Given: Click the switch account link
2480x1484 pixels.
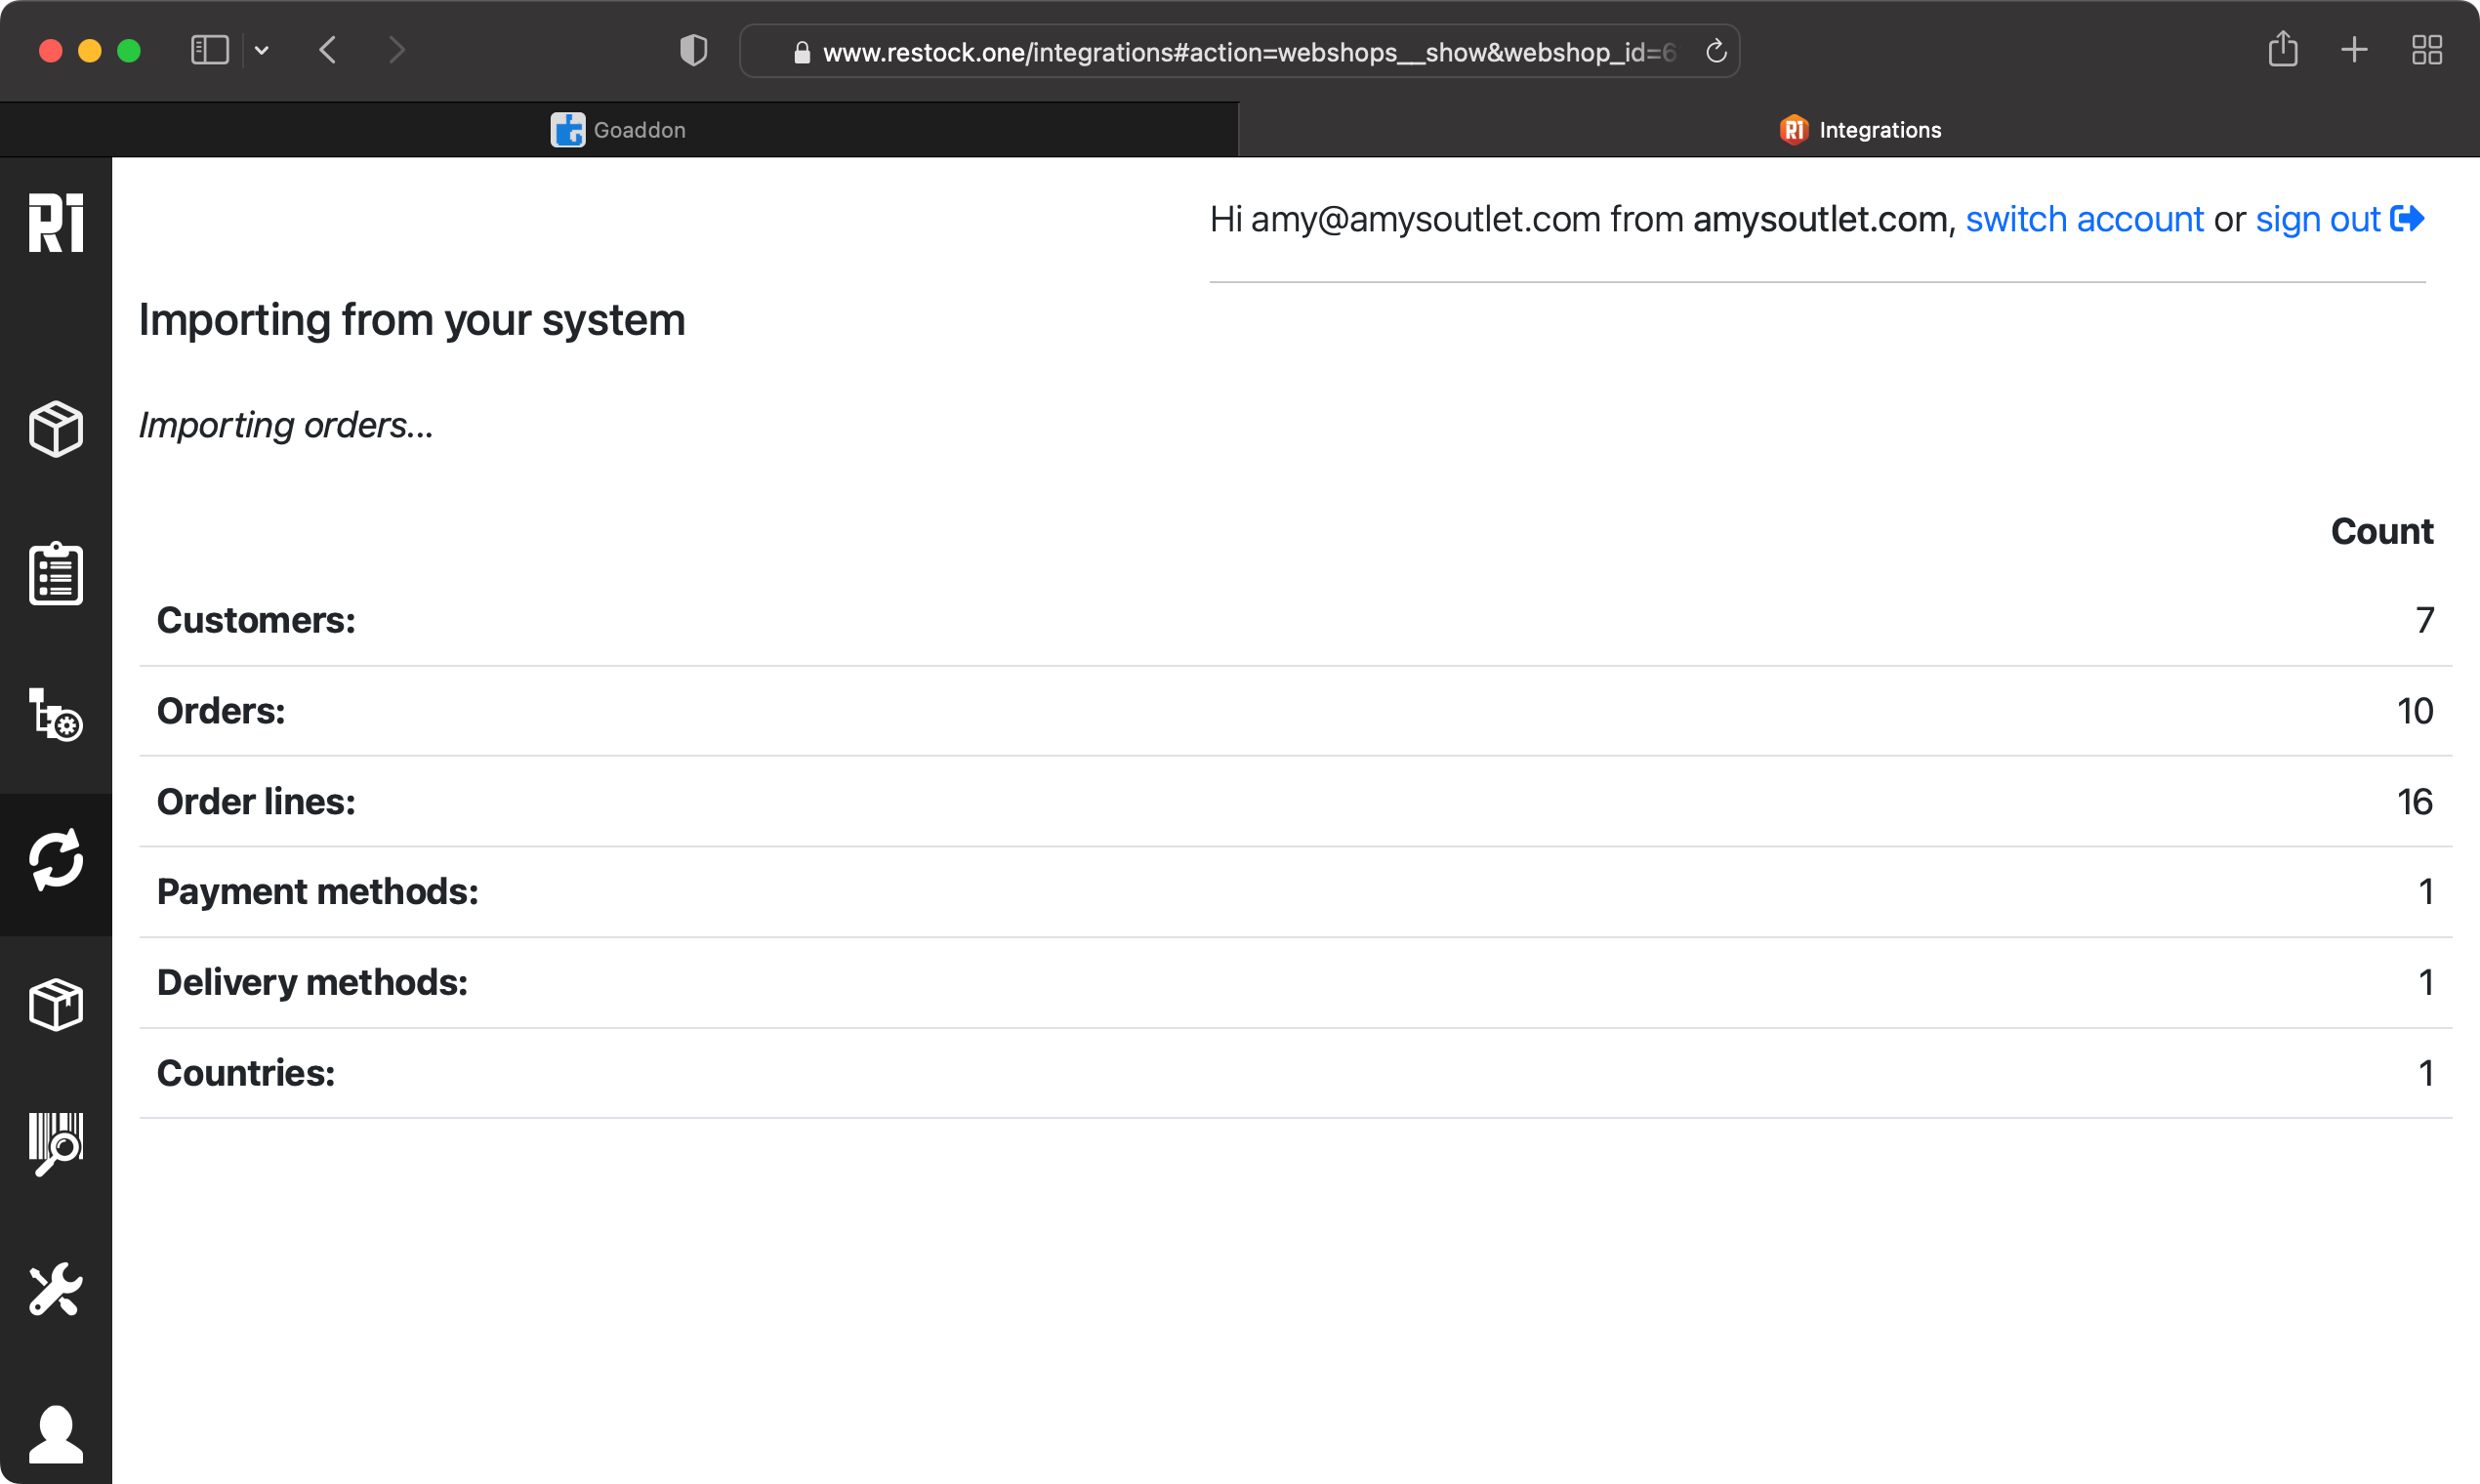Looking at the screenshot, I should coord(2084,219).
